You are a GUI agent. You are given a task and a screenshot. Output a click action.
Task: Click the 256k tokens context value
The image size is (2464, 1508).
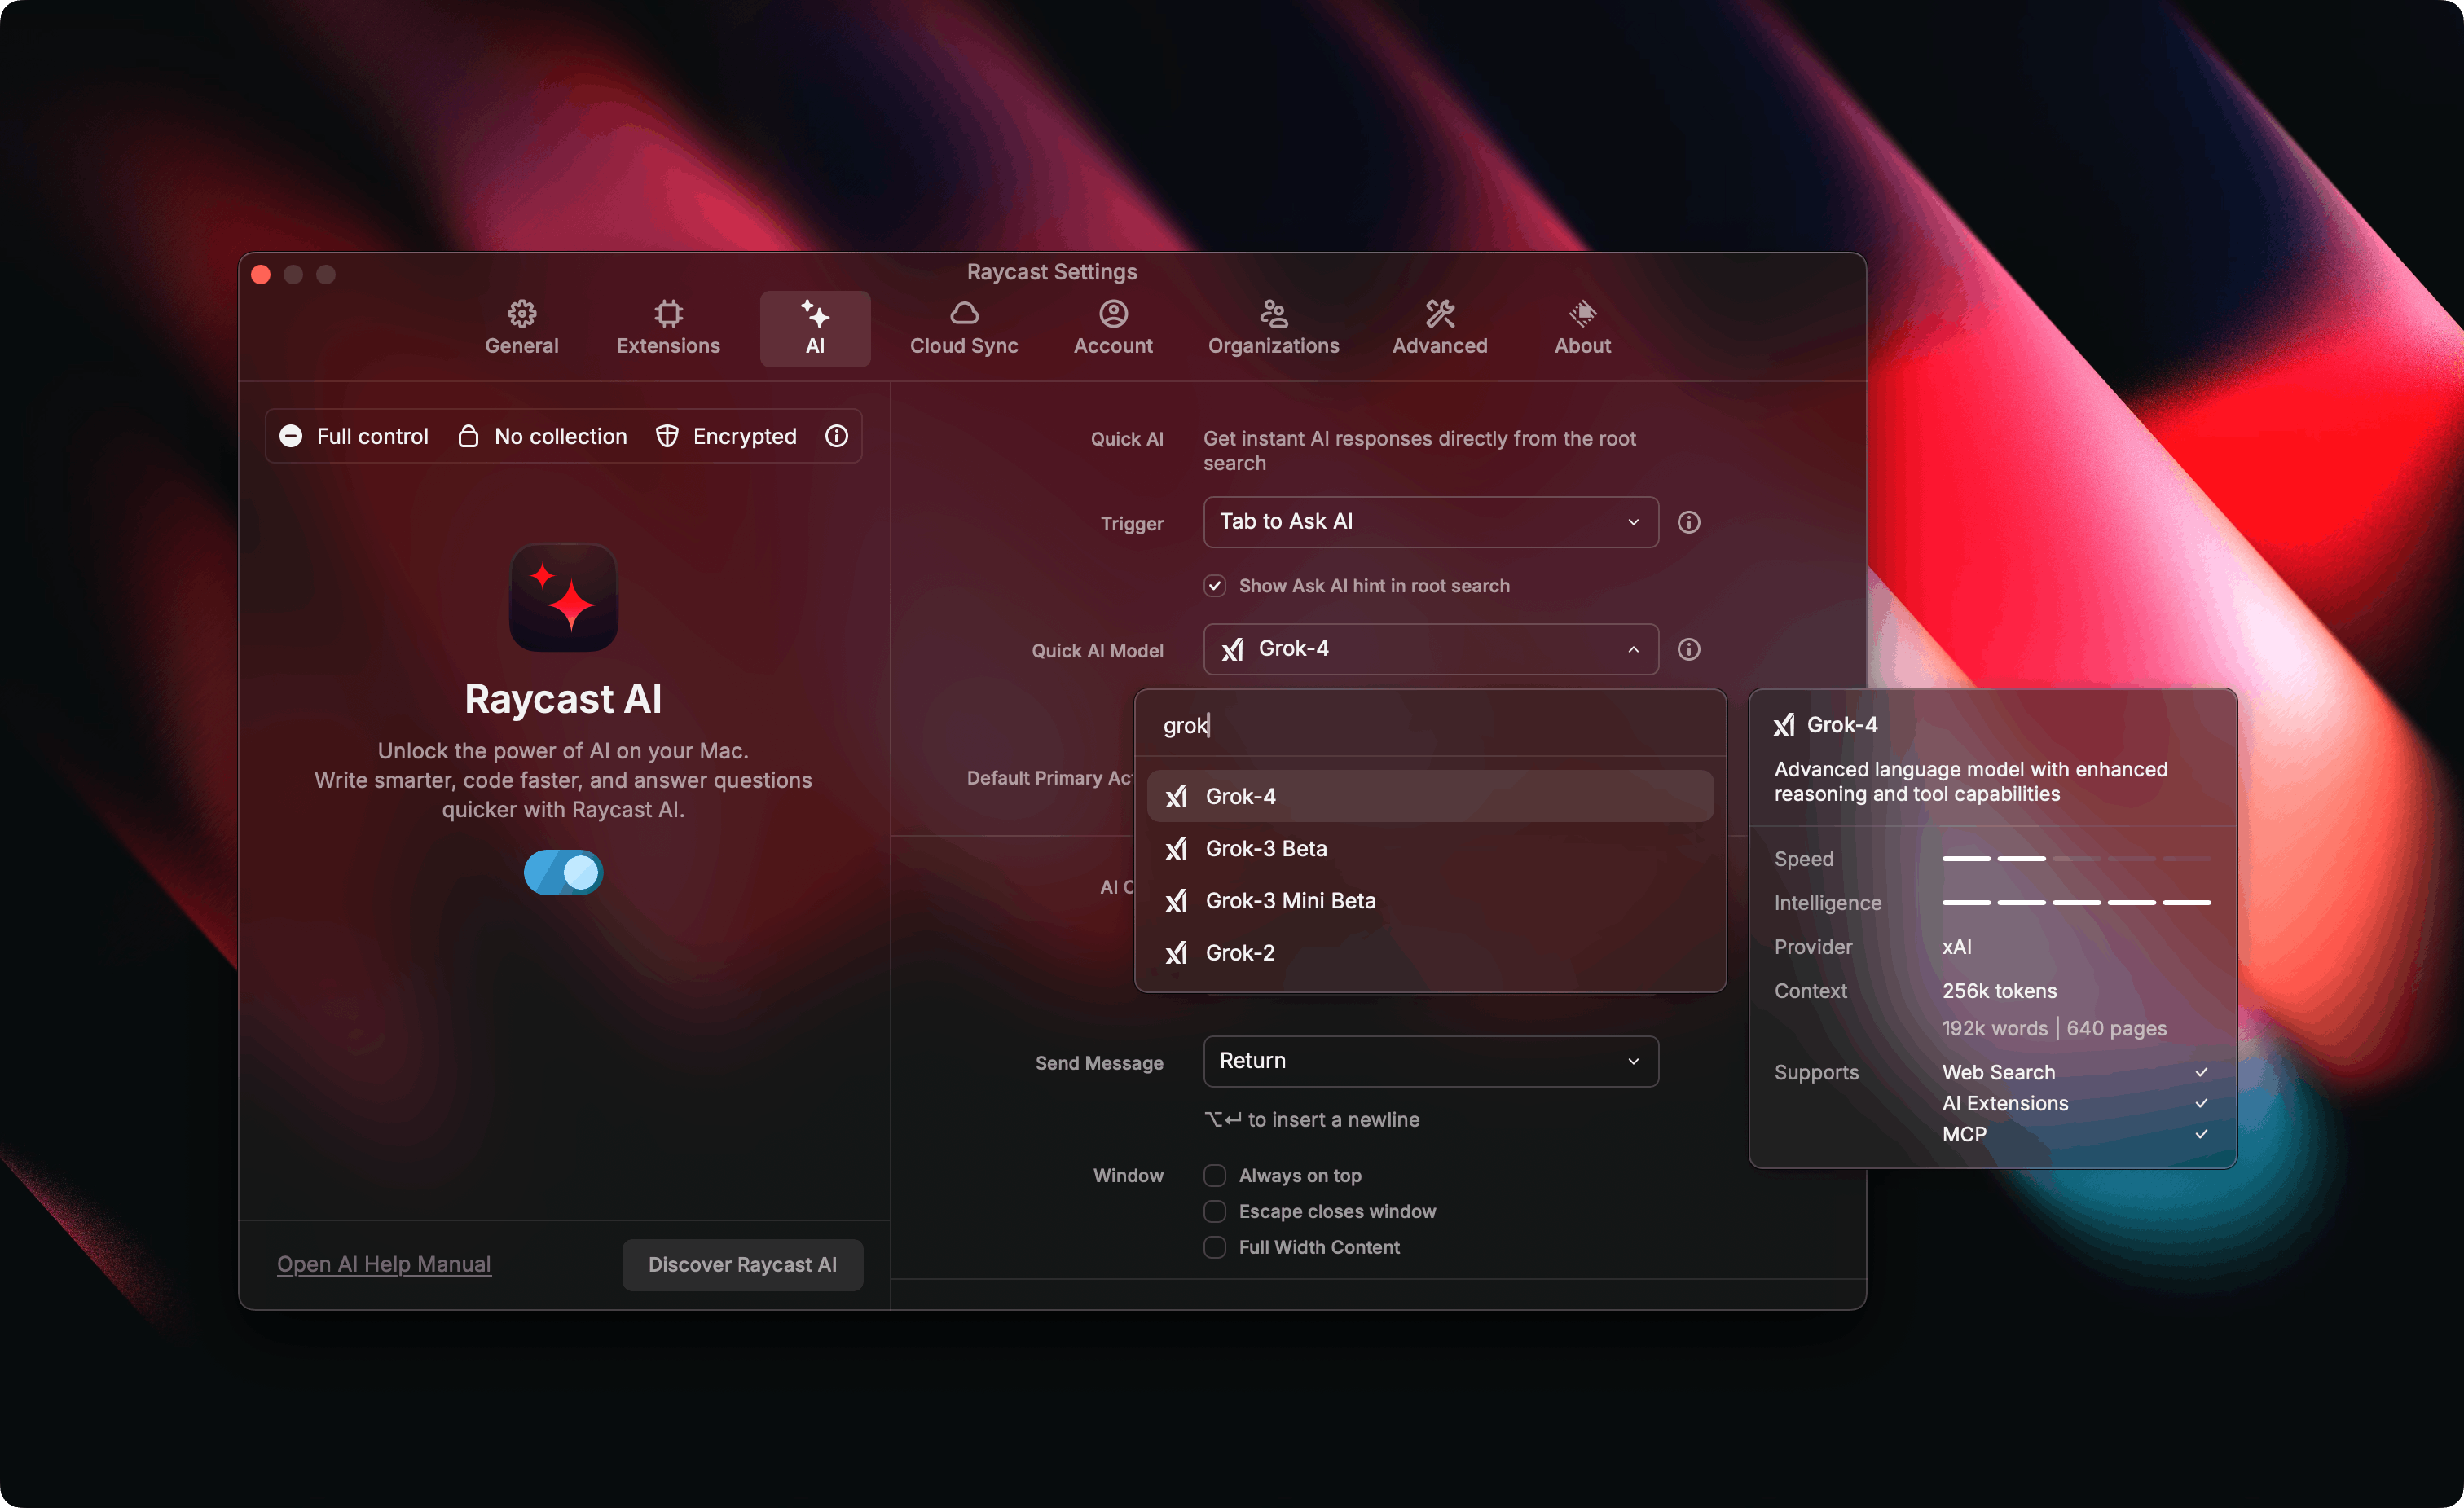(x=1999, y=991)
